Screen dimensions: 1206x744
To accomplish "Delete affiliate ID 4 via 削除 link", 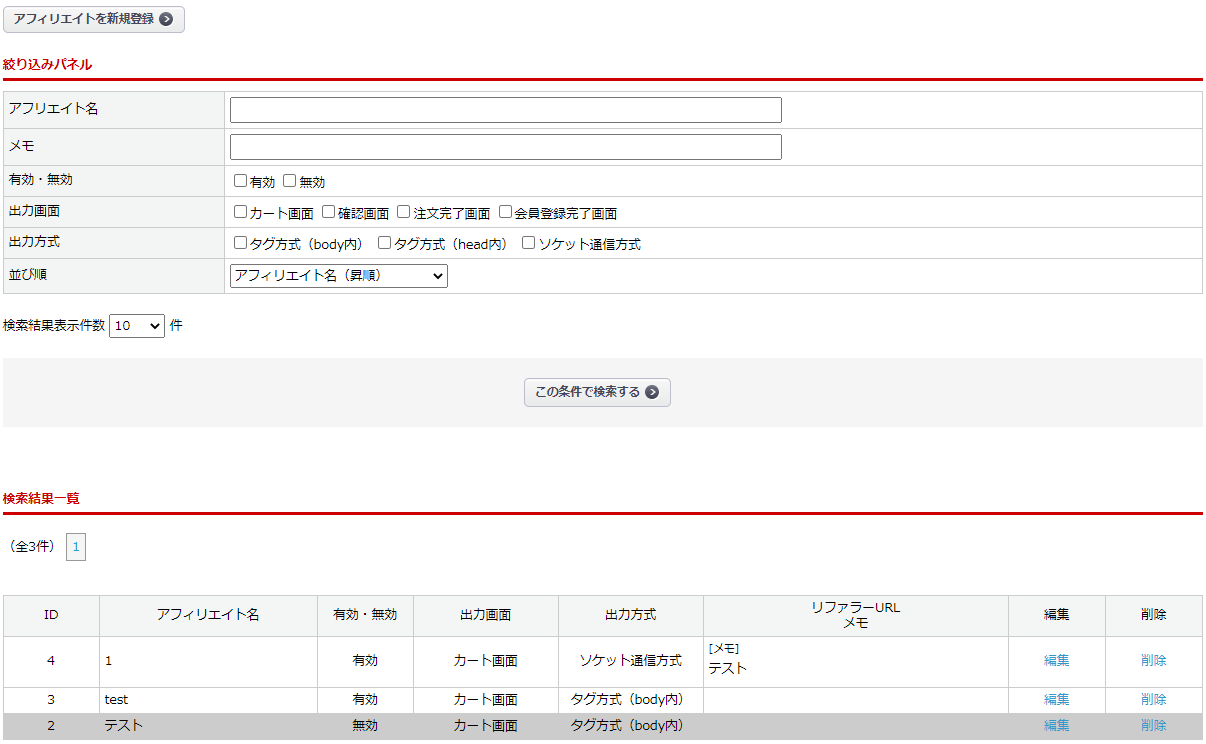I will [1153, 661].
